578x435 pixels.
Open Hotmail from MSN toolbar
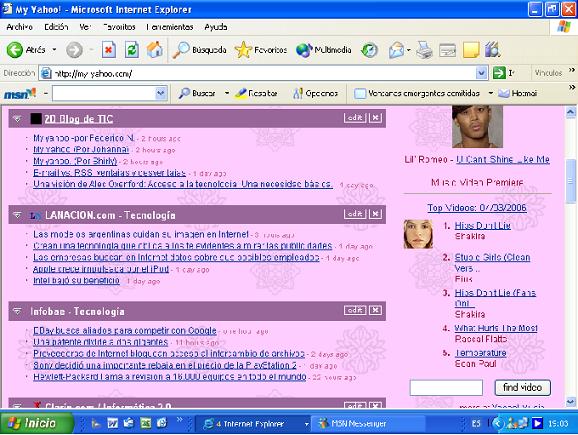[x=518, y=93]
